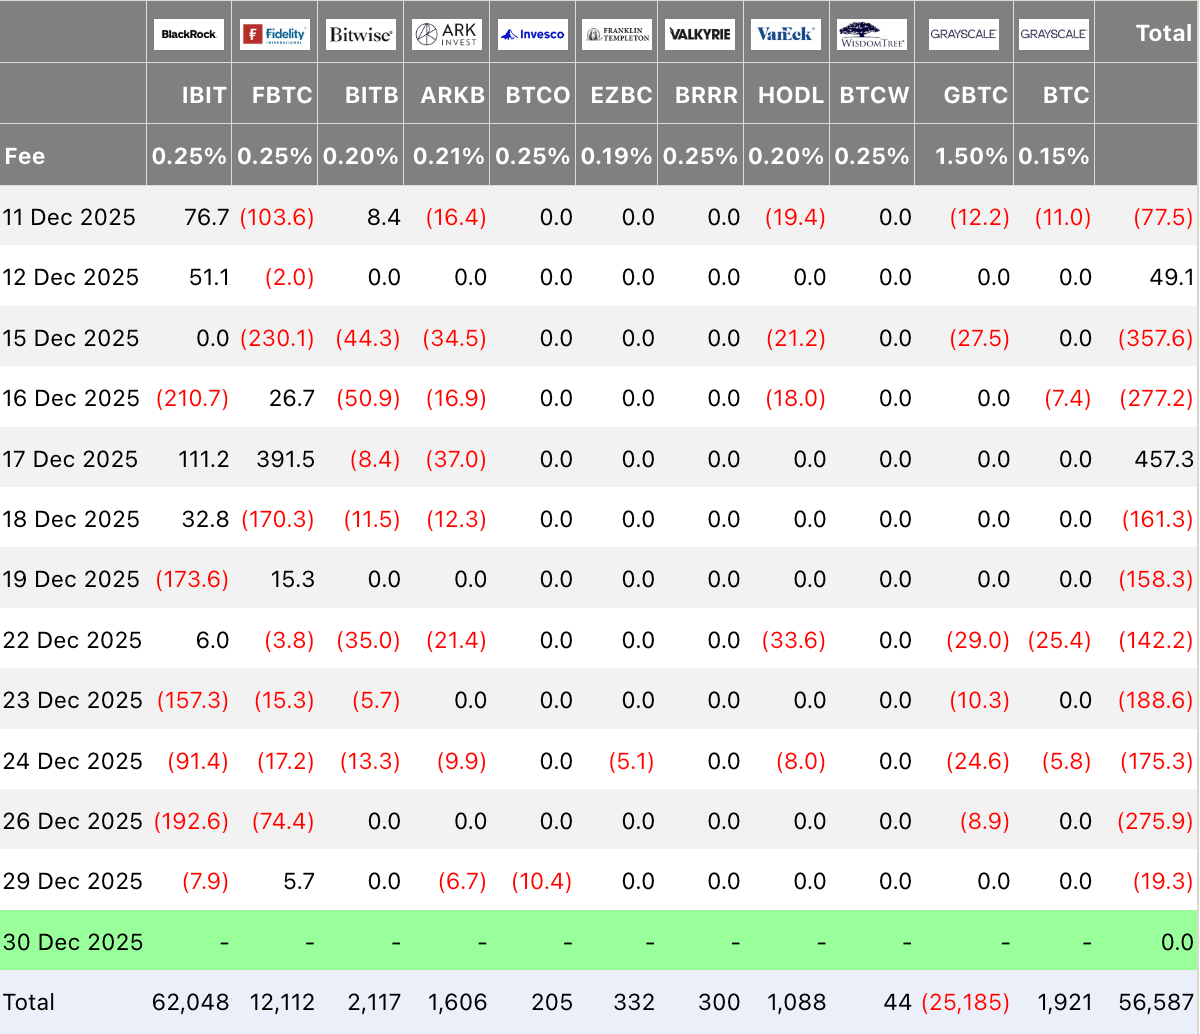Click the 0.19% EZBC fee cell
The image size is (1200, 1034).
(617, 156)
